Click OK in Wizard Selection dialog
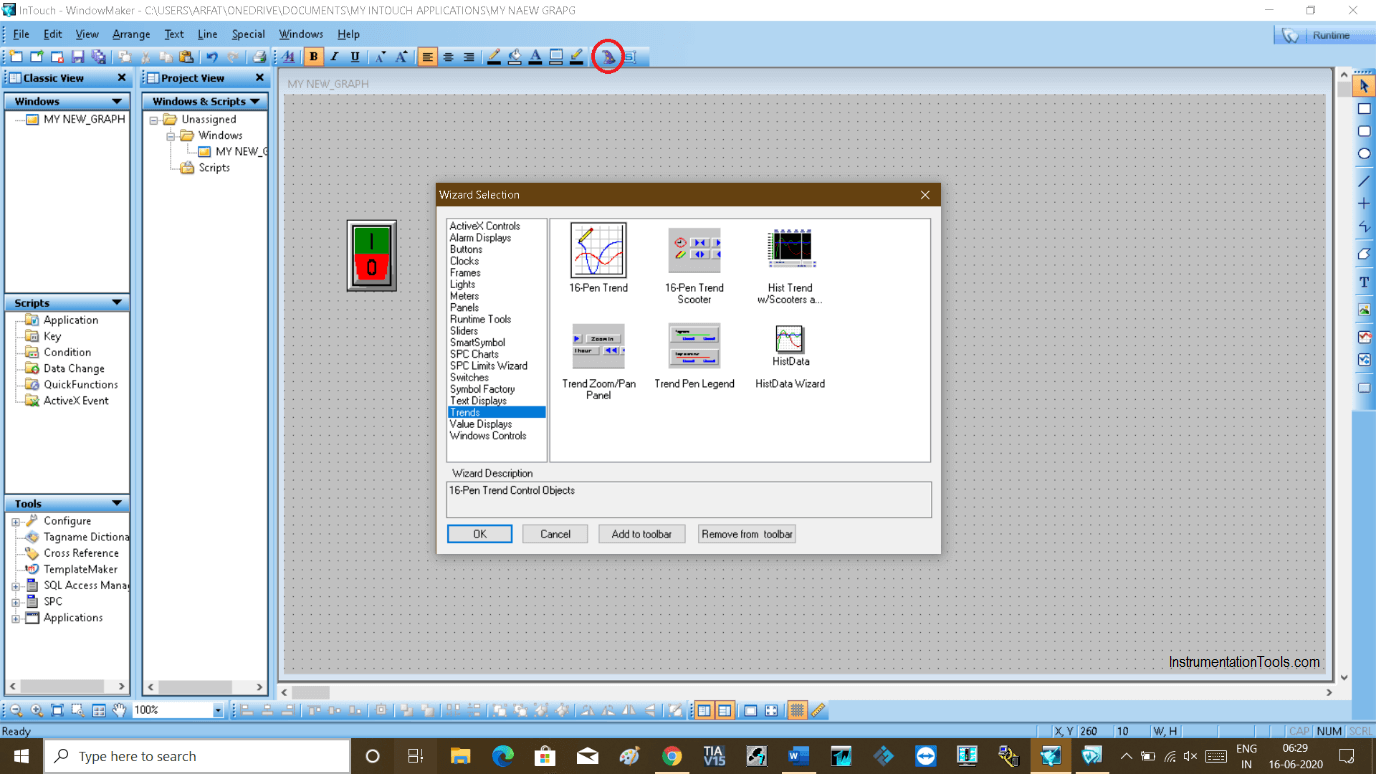This screenshot has height=774, width=1376. 480,534
